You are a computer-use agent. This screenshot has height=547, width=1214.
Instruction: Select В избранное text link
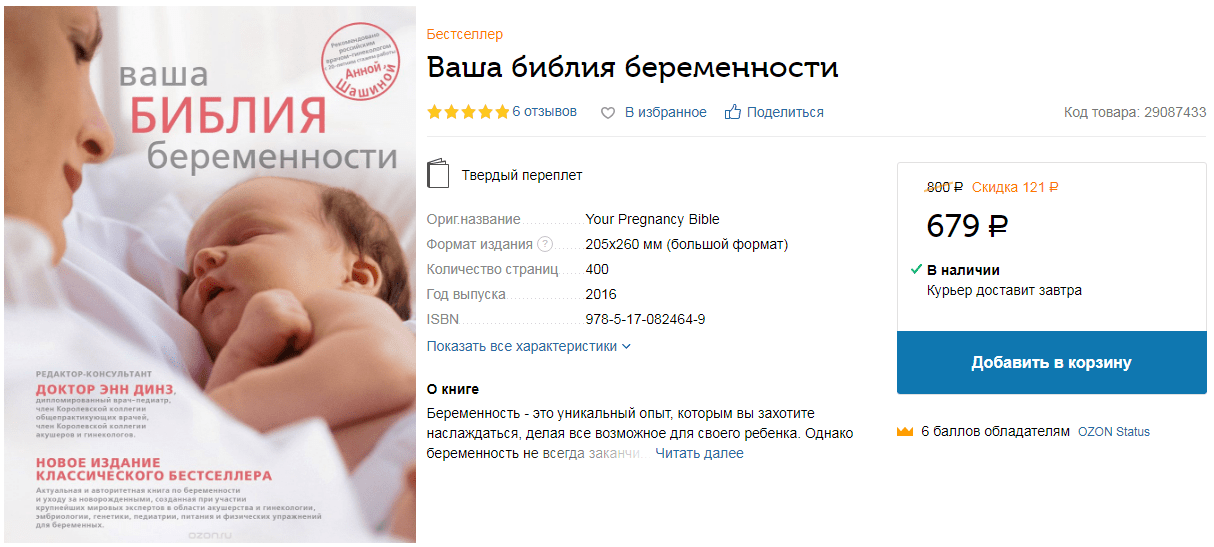click(666, 112)
